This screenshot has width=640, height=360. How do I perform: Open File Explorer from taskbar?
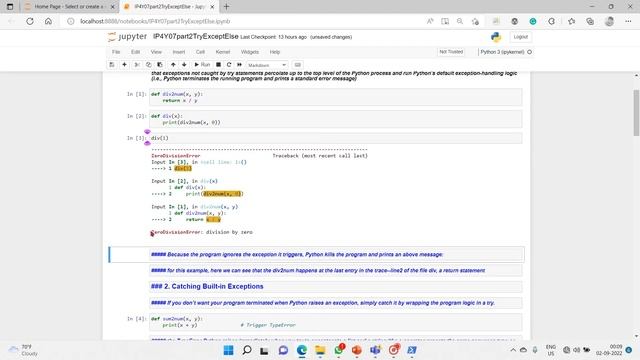pos(320,350)
